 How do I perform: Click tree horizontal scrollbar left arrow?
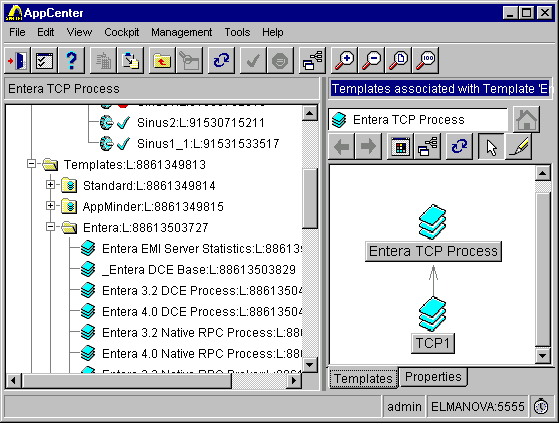[13, 381]
